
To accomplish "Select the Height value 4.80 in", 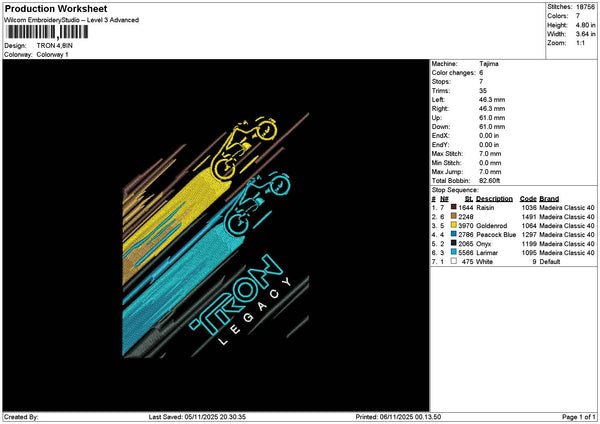I will [585, 25].
